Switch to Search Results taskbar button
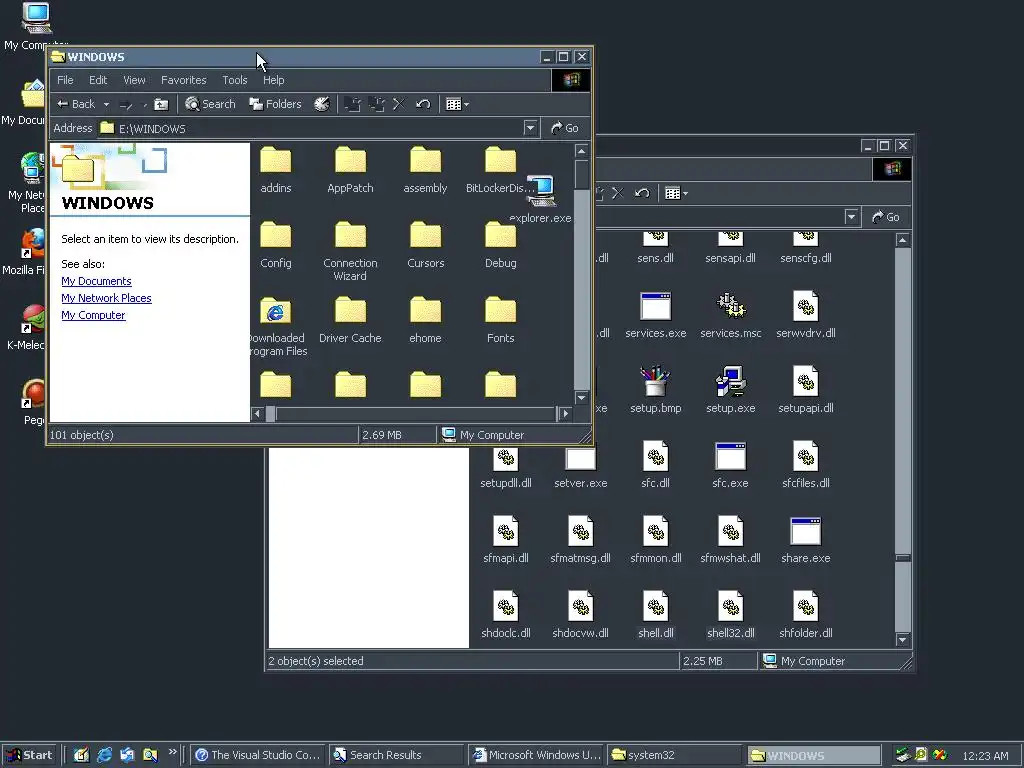This screenshot has width=1024, height=768. click(x=397, y=755)
